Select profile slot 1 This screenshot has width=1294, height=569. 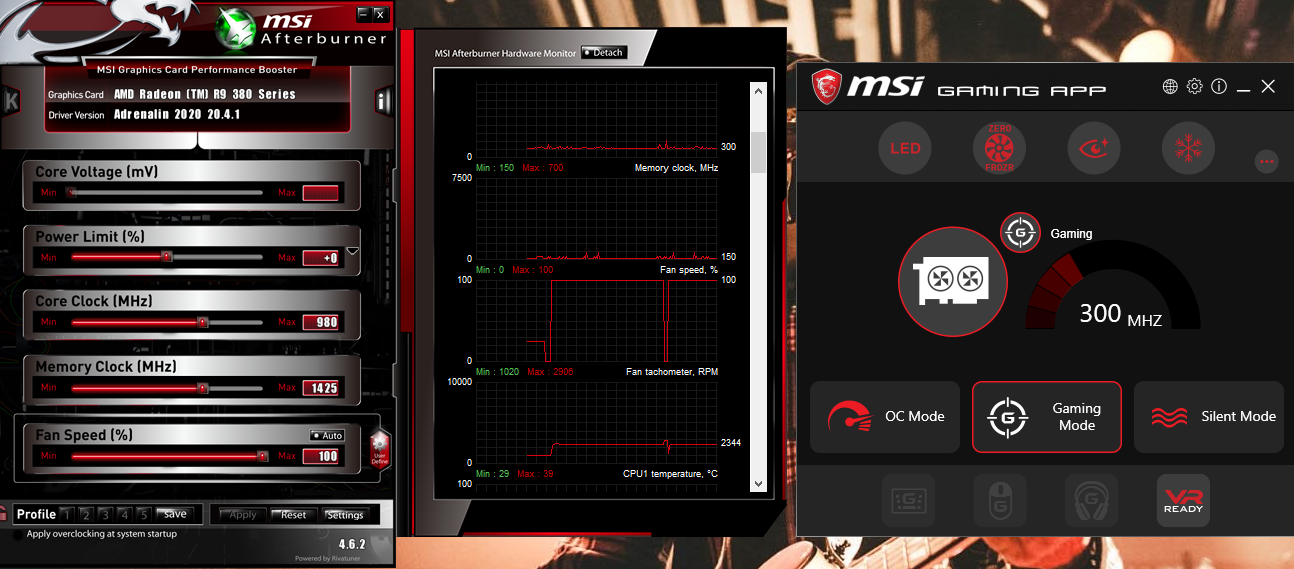66,514
